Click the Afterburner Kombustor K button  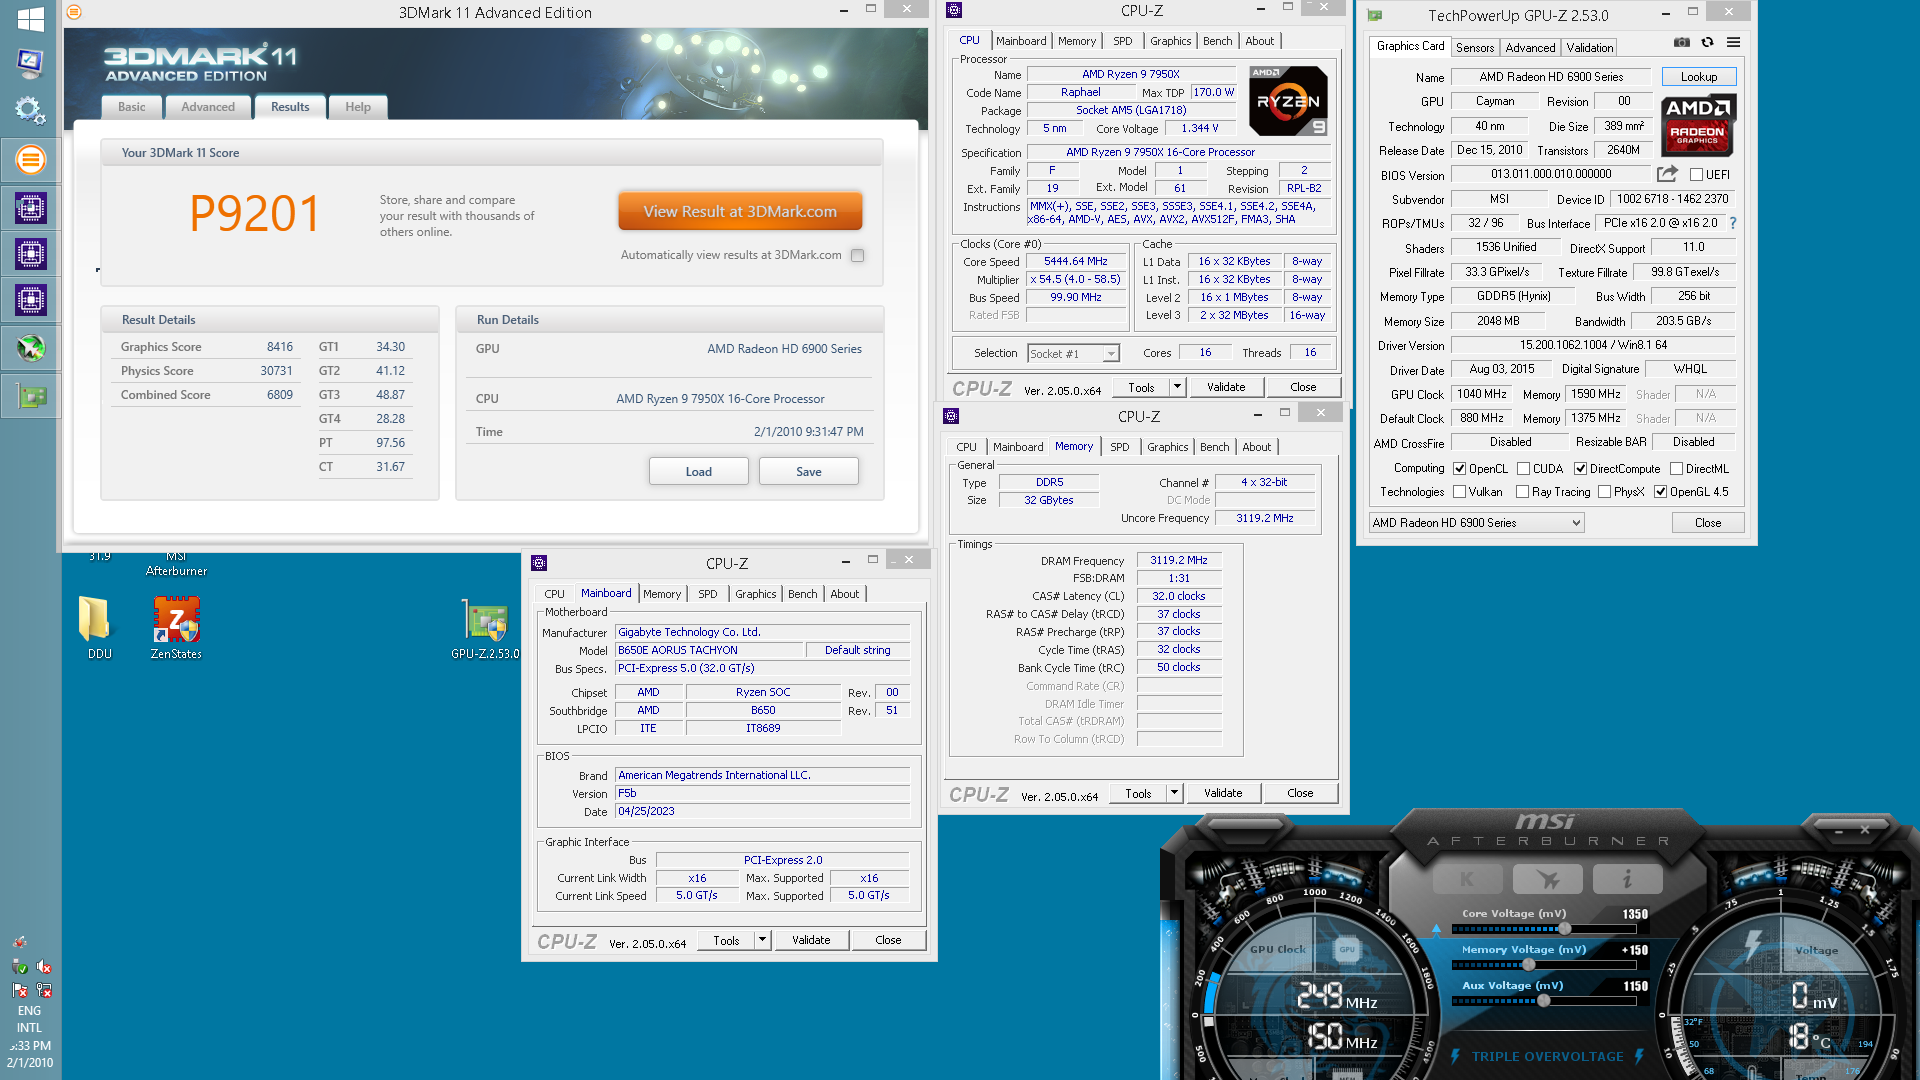1467,879
